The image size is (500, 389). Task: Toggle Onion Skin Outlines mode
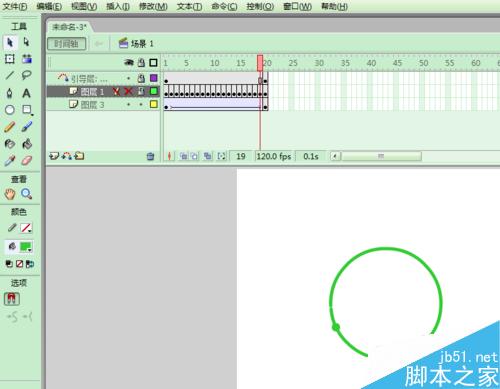tap(194, 156)
